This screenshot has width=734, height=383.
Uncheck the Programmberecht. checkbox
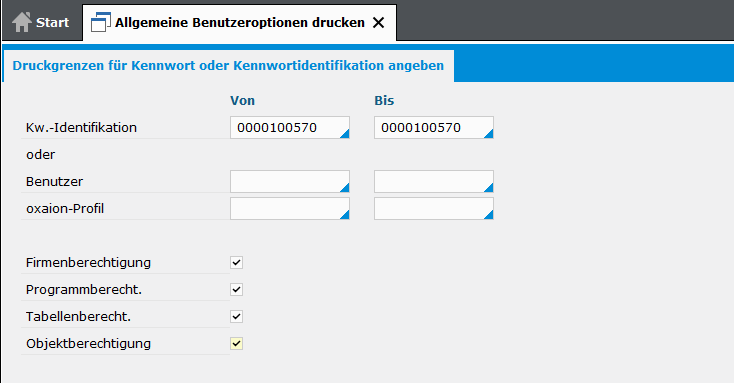point(236,290)
